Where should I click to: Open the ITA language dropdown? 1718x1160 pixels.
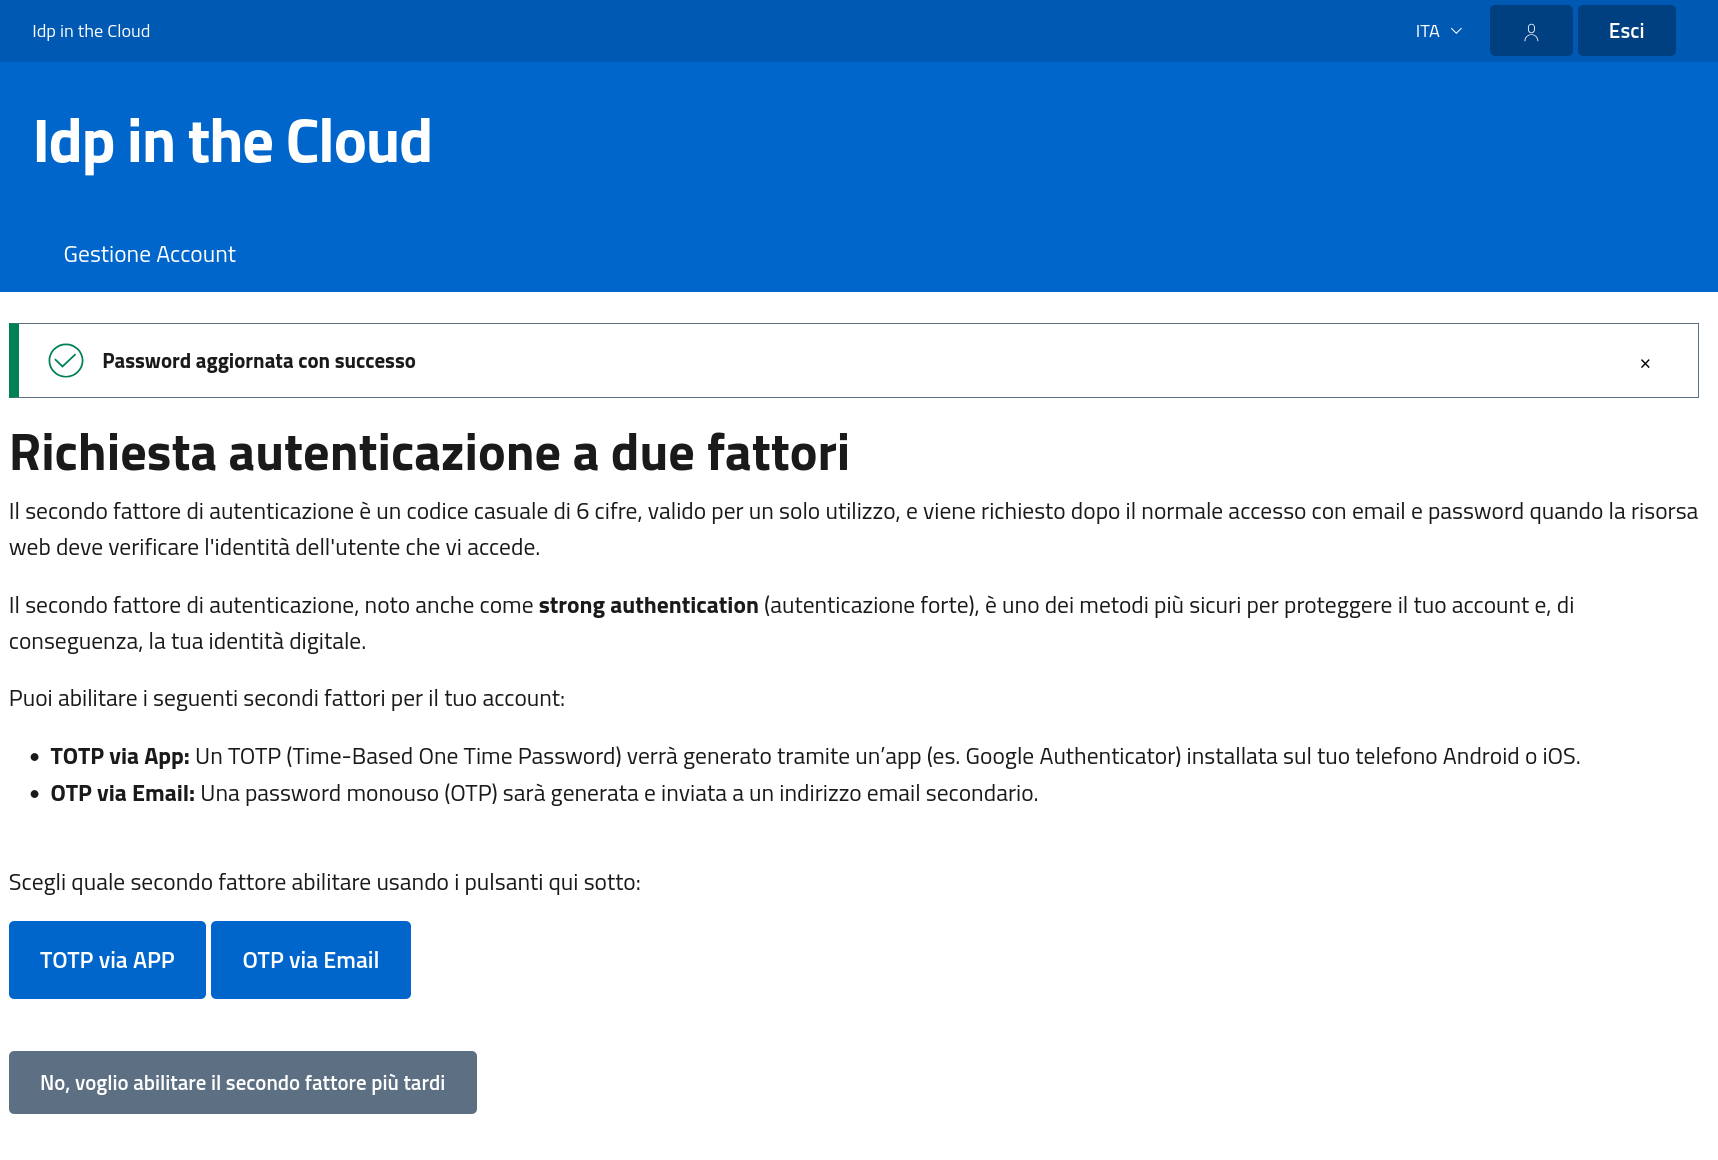pyautogui.click(x=1439, y=31)
